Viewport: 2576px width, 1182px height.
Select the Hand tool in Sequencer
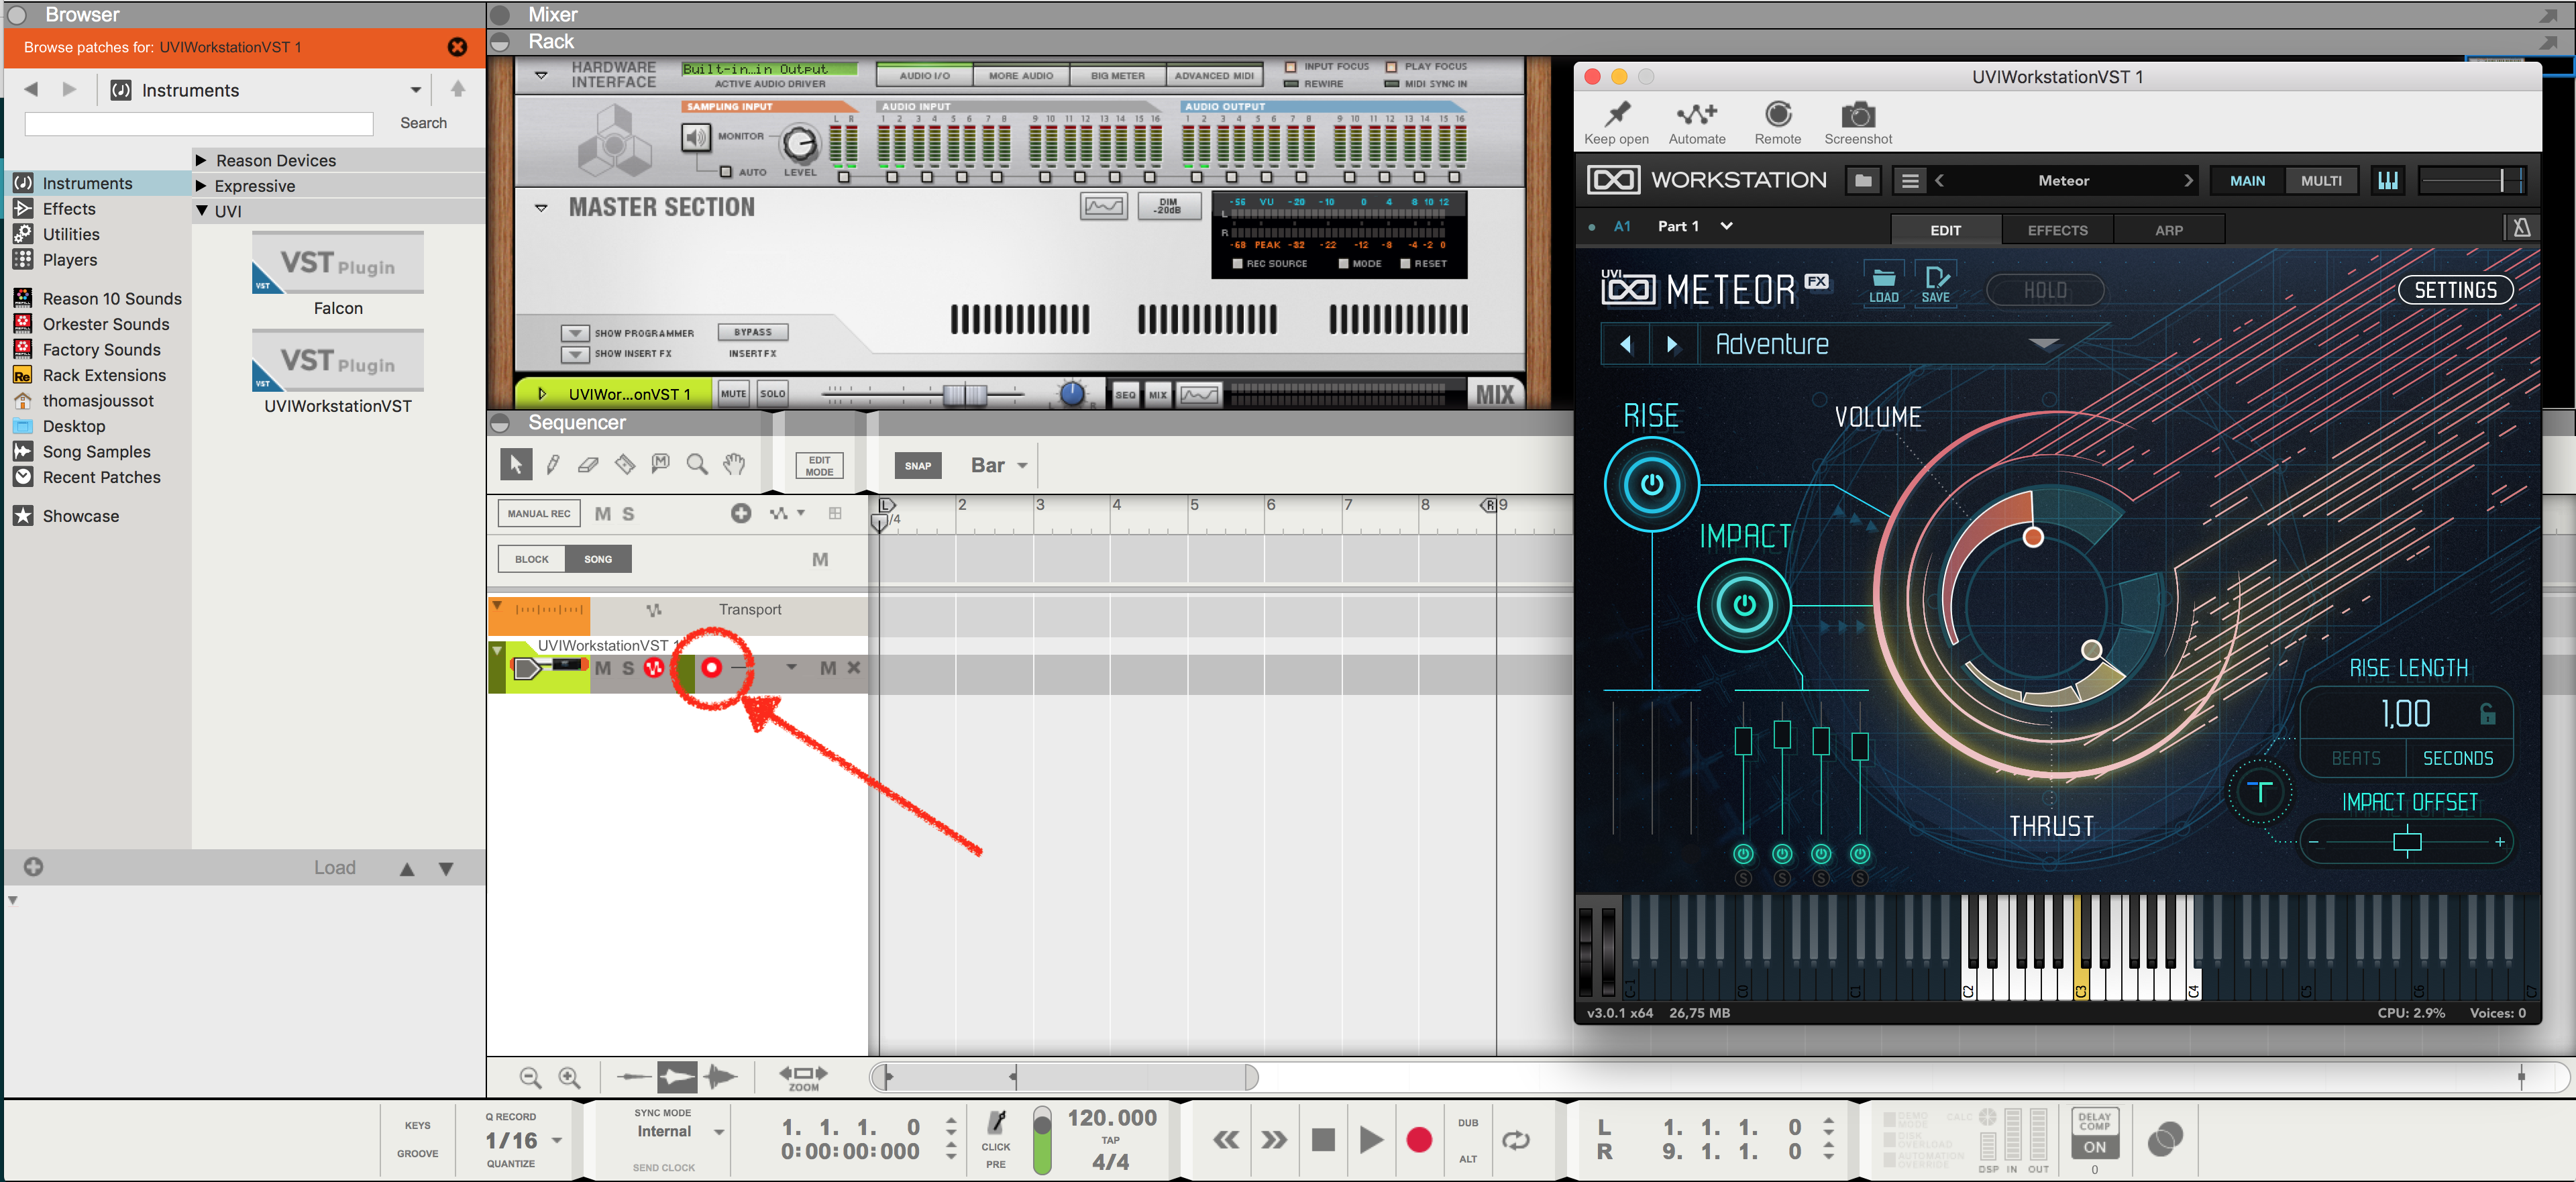click(735, 464)
